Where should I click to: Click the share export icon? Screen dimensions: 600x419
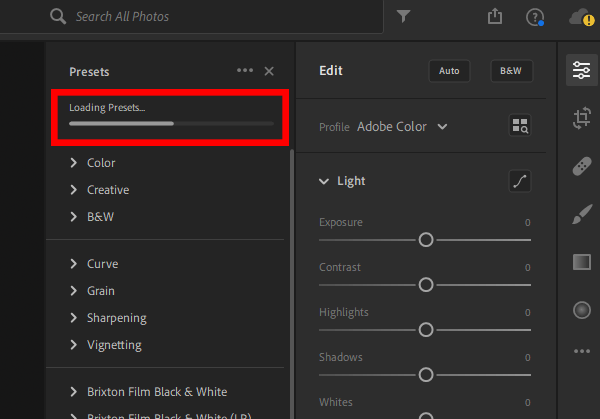click(x=495, y=16)
